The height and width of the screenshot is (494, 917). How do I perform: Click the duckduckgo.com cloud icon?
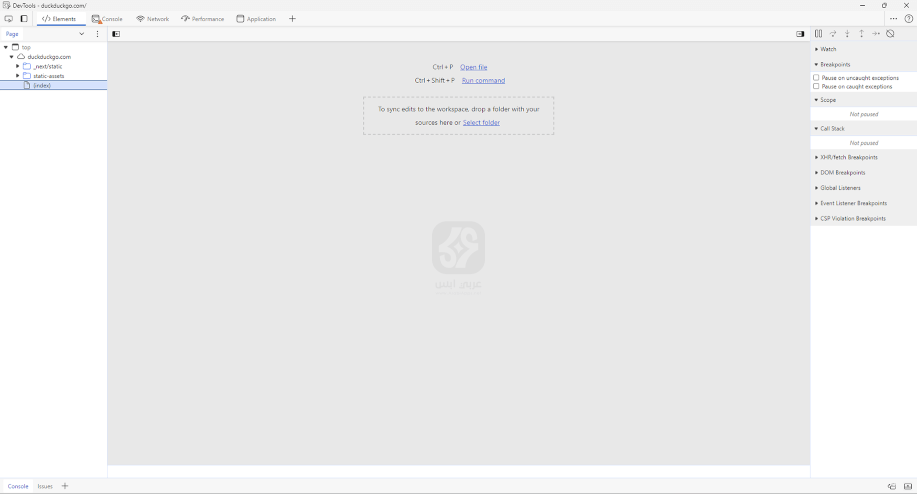tap(21, 57)
